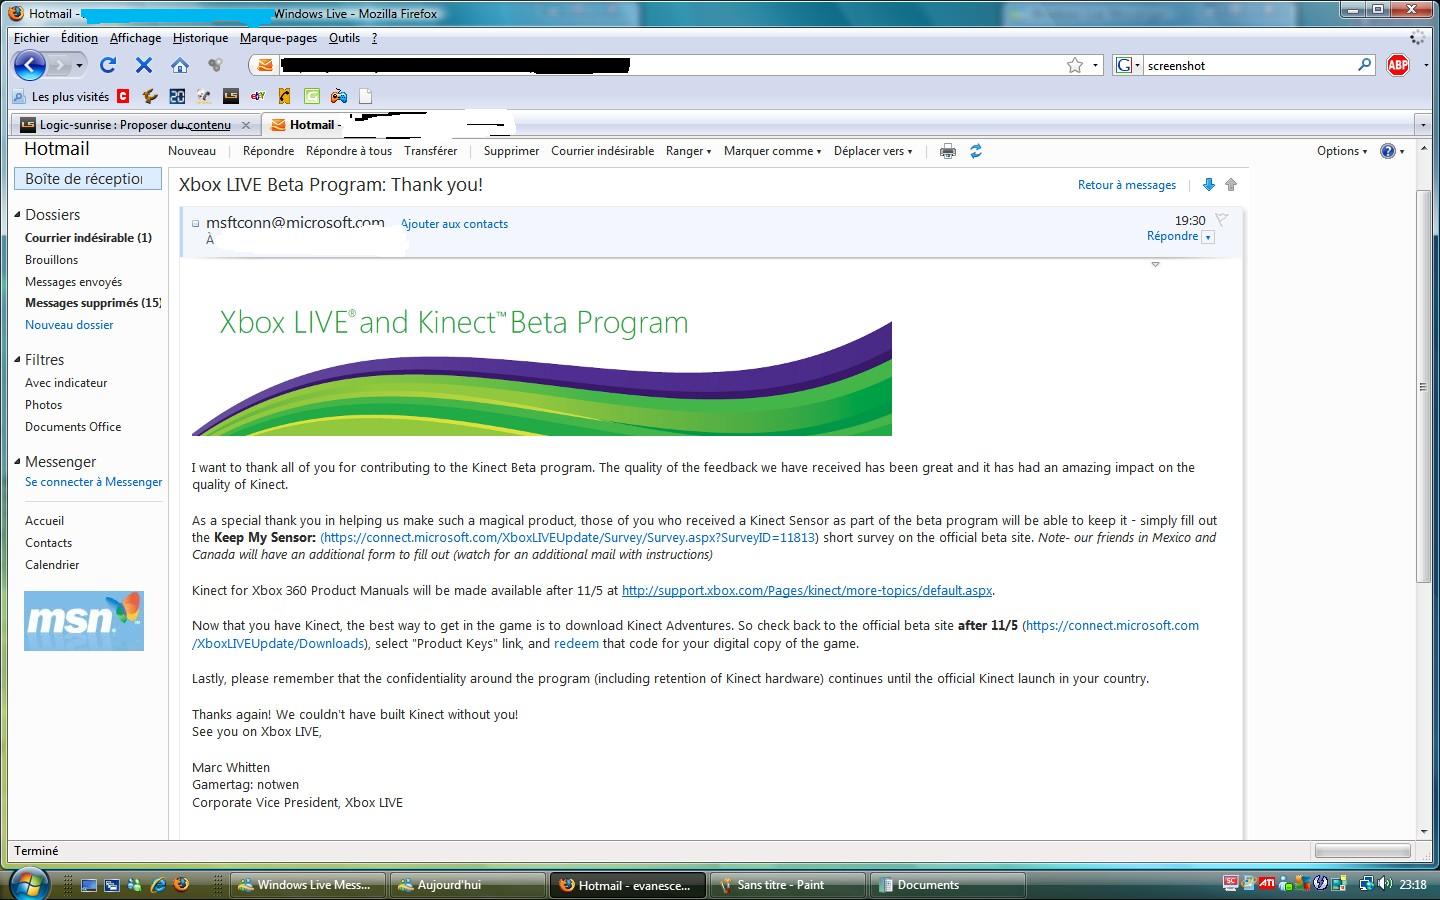
Task: Go to previous message with the grey up arrow
Action: click(x=1231, y=185)
